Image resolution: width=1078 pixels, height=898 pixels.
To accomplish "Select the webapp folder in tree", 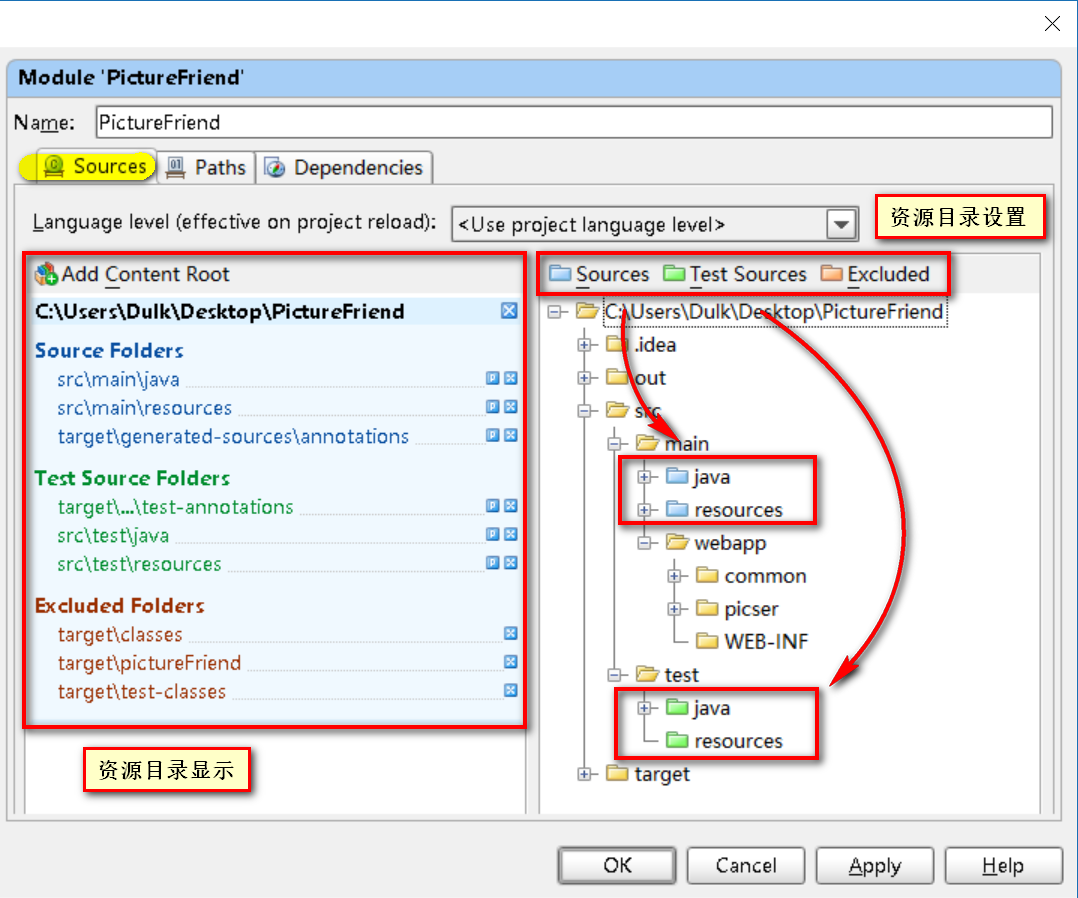I will [x=716, y=543].
